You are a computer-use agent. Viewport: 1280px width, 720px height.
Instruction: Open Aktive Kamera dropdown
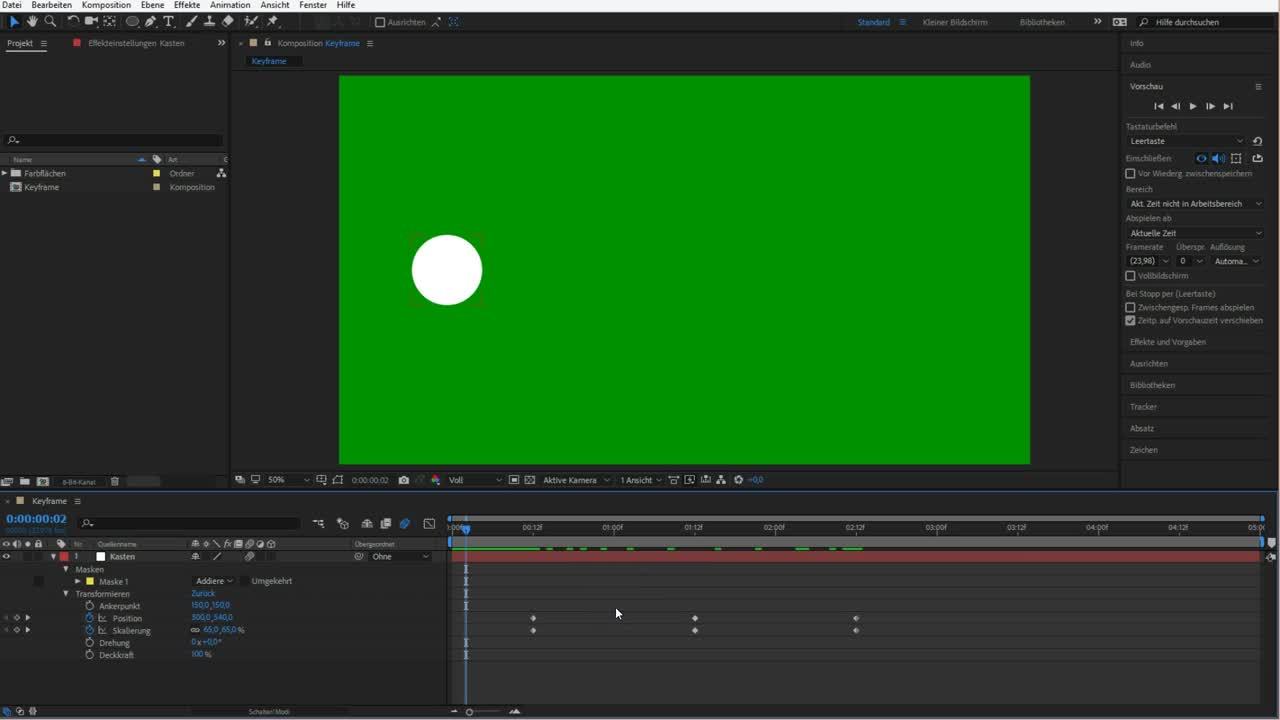pos(576,480)
